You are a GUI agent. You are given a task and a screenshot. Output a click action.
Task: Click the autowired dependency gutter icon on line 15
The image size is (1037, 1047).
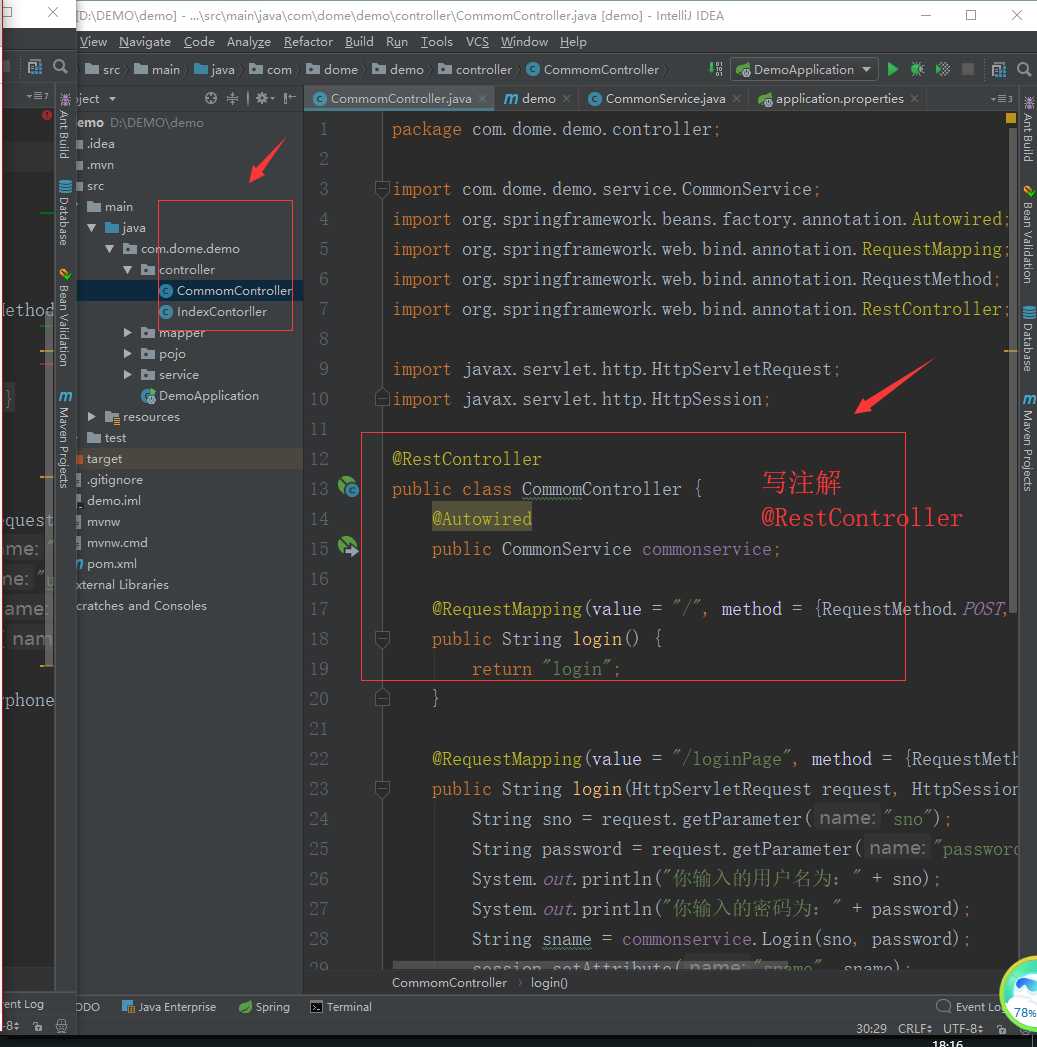[348, 547]
